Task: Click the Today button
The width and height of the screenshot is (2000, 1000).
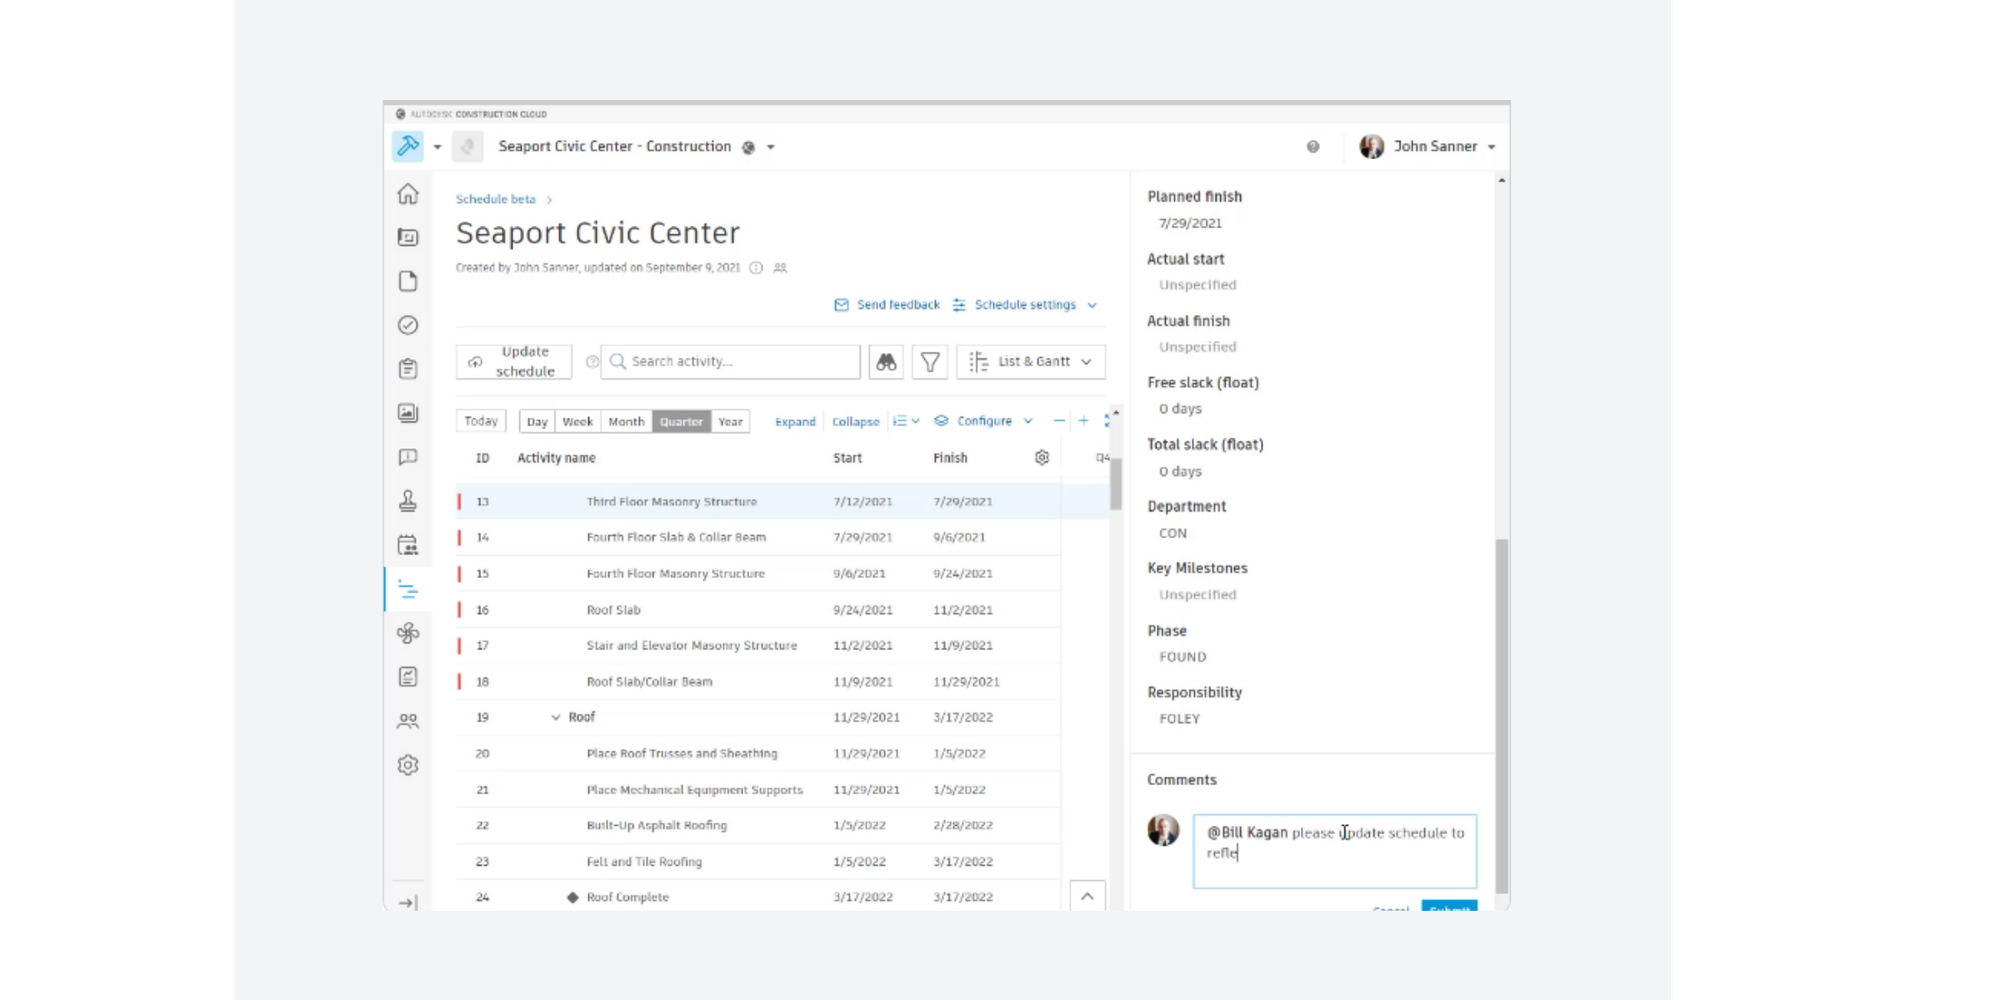Action: click(x=481, y=422)
